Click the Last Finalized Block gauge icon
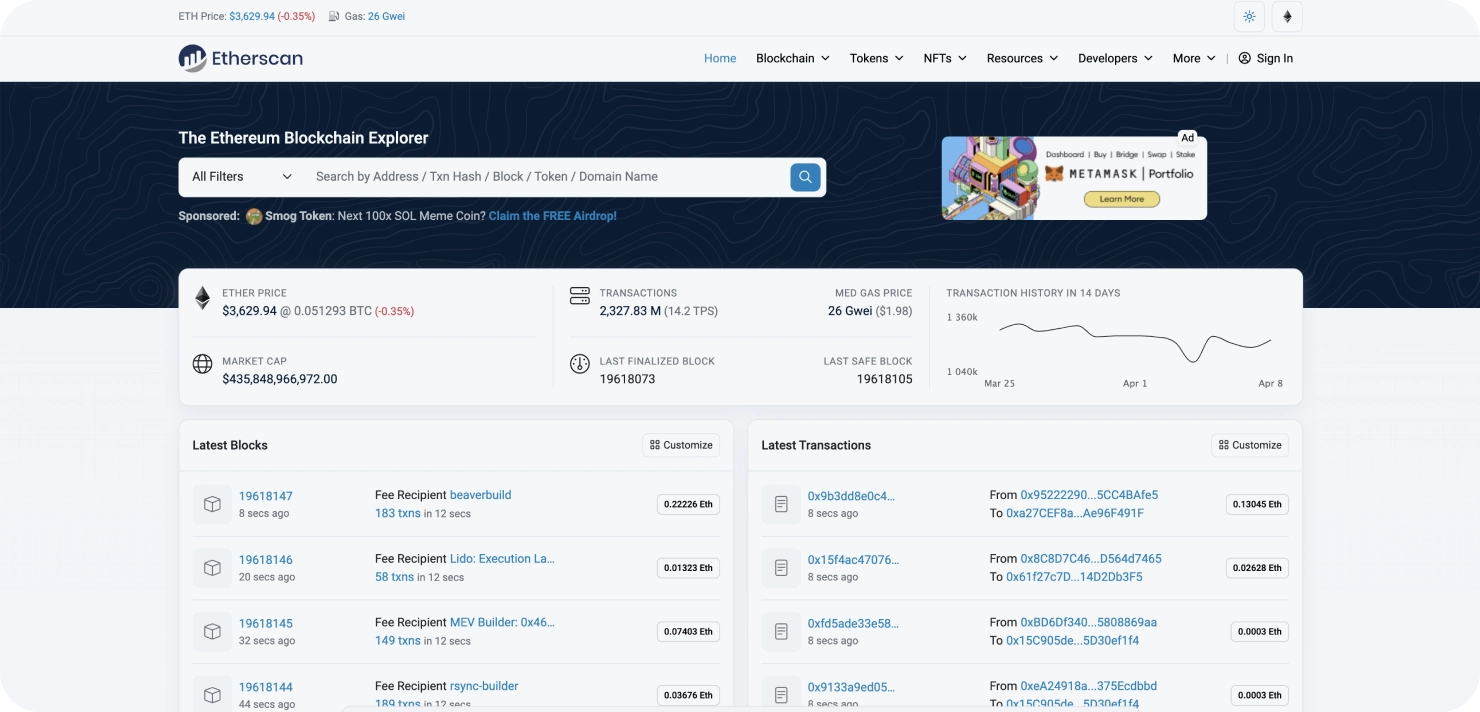 click(x=580, y=364)
